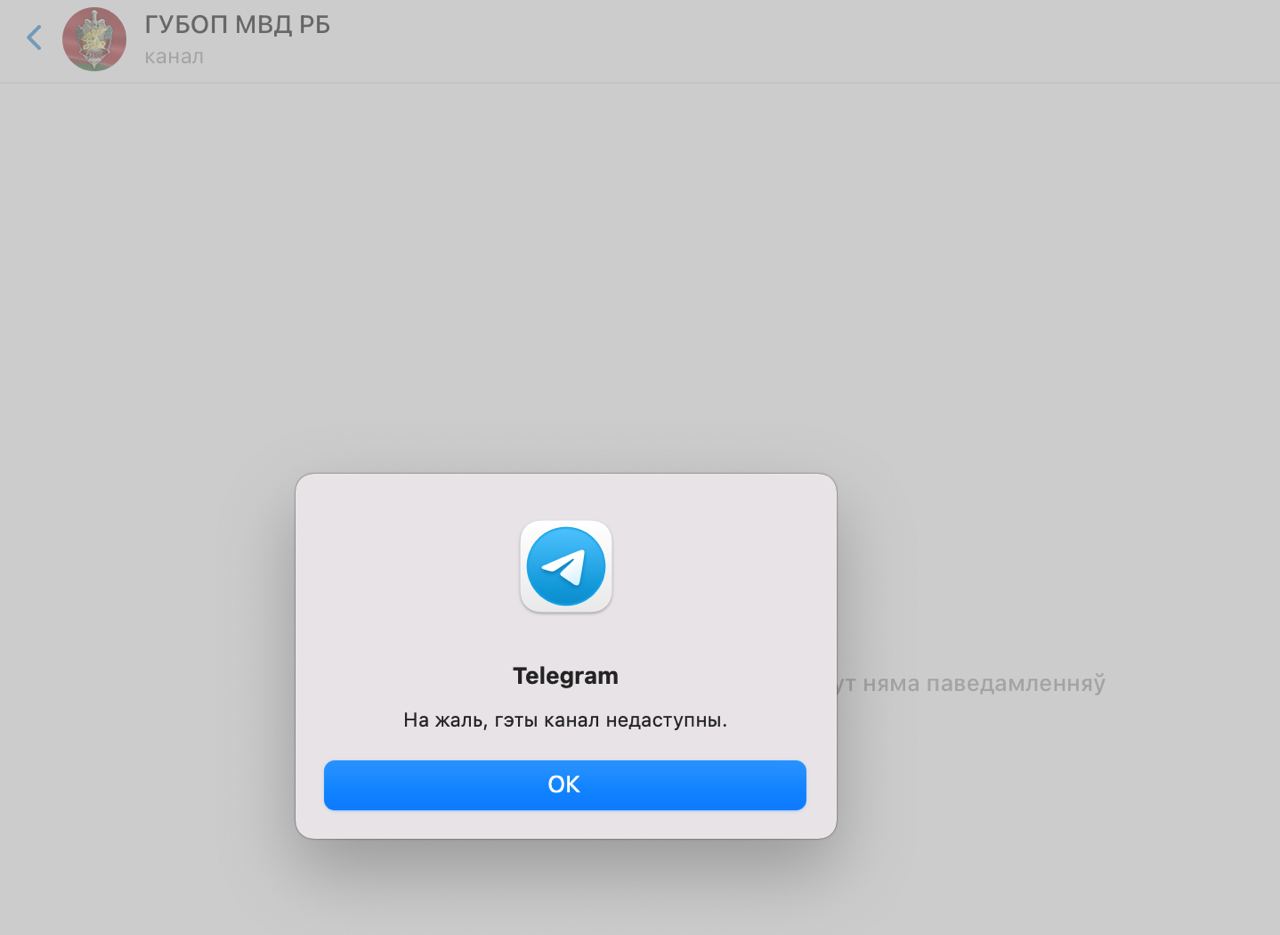1280x935 pixels.
Task: Click 'РБ' in the channel title
Action: [x=315, y=25]
